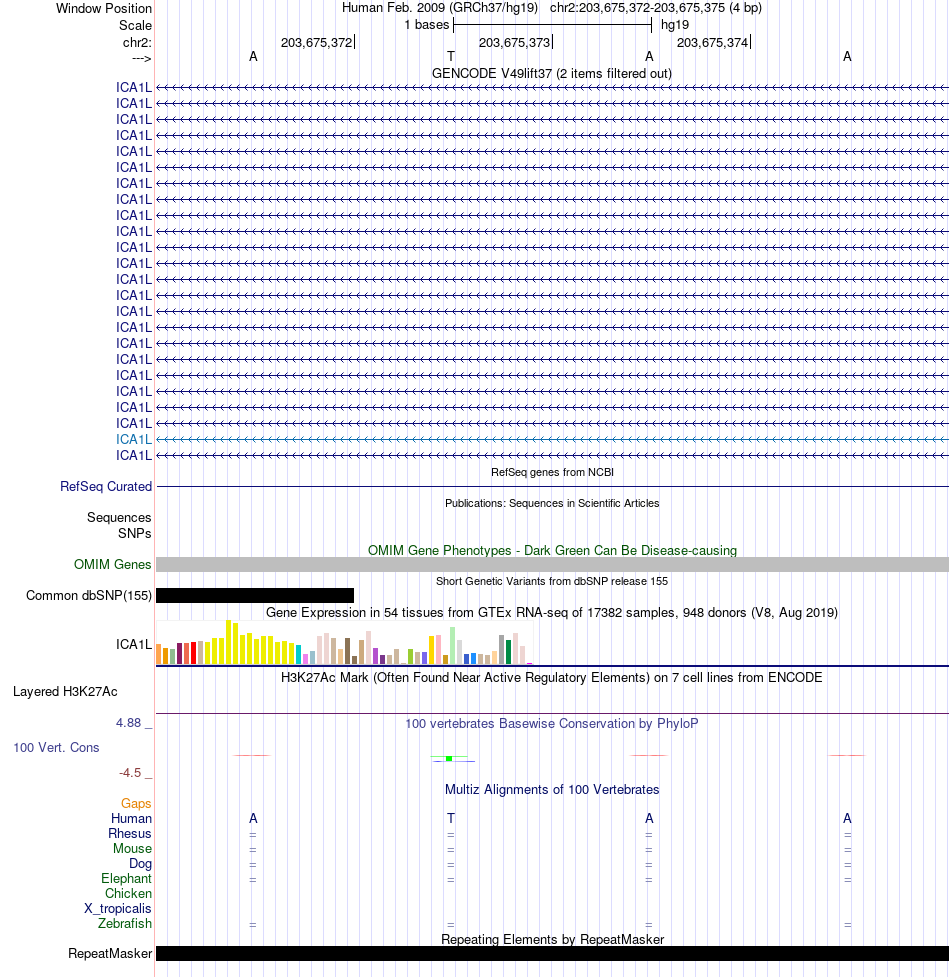Click the Rhesus alignment row label

(x=130, y=834)
